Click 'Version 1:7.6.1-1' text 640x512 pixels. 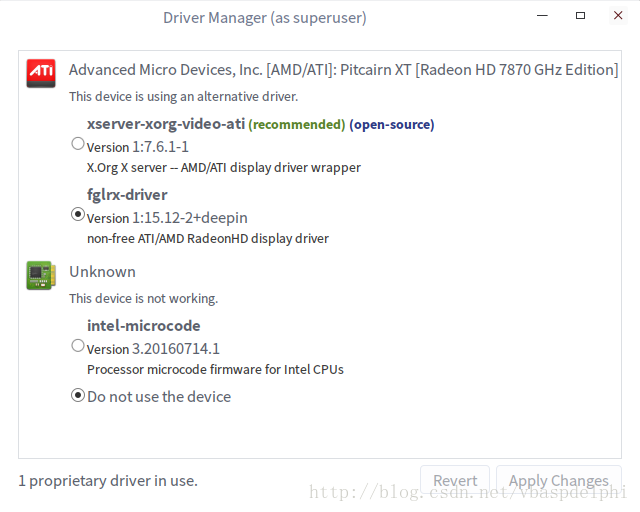pos(138,147)
